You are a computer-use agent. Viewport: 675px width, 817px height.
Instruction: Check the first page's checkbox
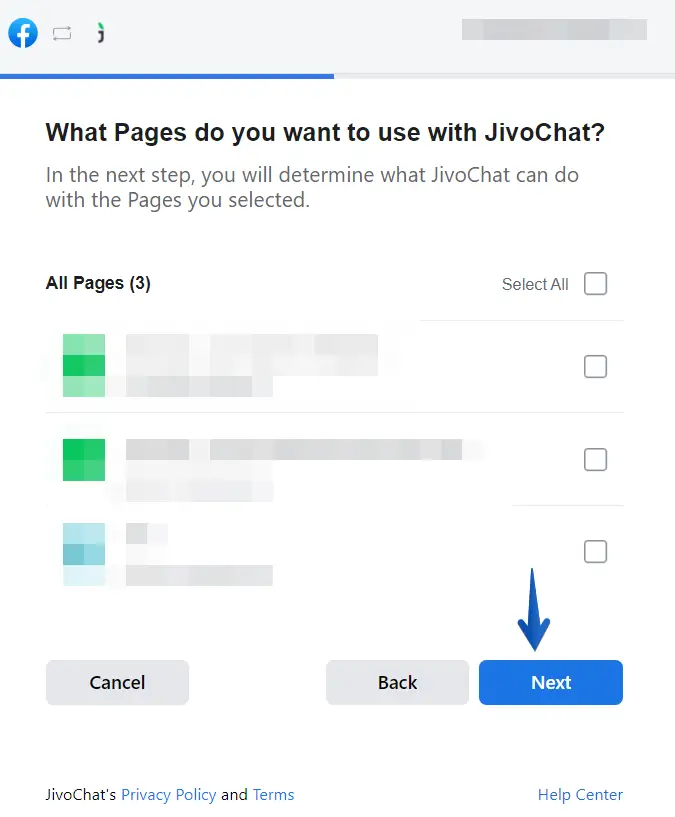(x=595, y=367)
